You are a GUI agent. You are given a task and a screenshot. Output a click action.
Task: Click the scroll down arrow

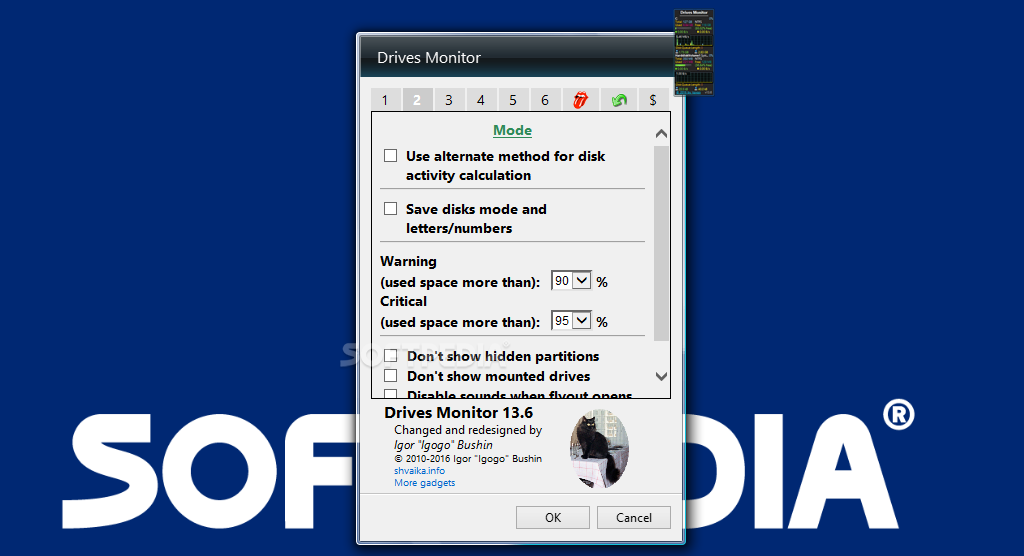[661, 376]
